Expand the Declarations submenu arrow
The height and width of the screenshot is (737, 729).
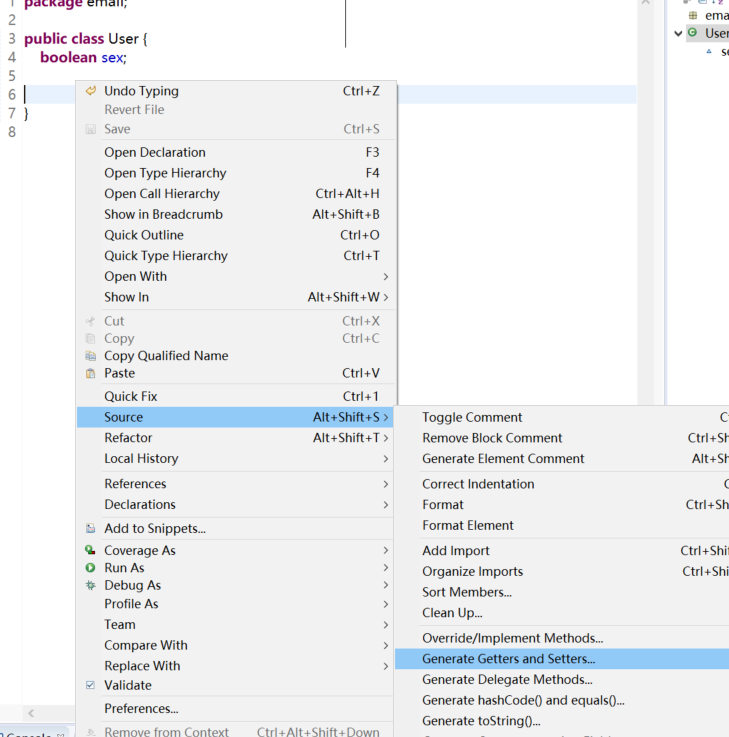385,505
